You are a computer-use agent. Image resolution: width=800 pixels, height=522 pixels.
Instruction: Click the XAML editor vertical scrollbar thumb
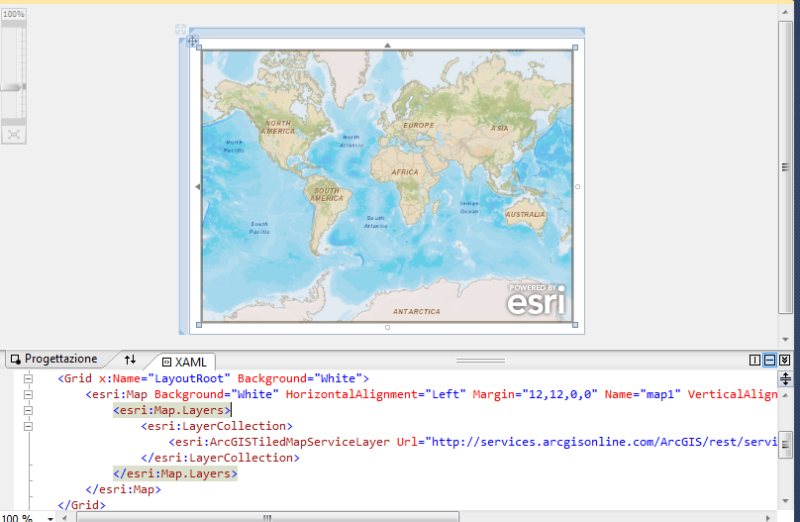coord(785,444)
